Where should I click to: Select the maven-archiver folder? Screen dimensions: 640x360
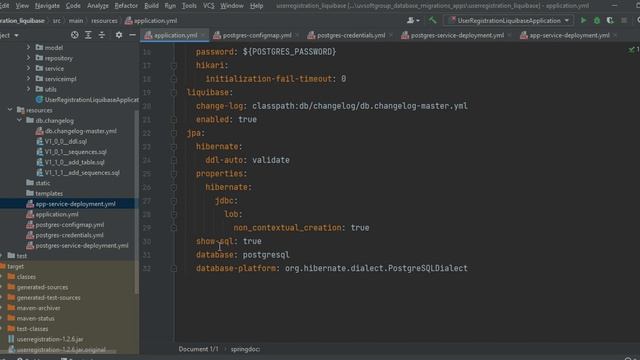[34, 308]
